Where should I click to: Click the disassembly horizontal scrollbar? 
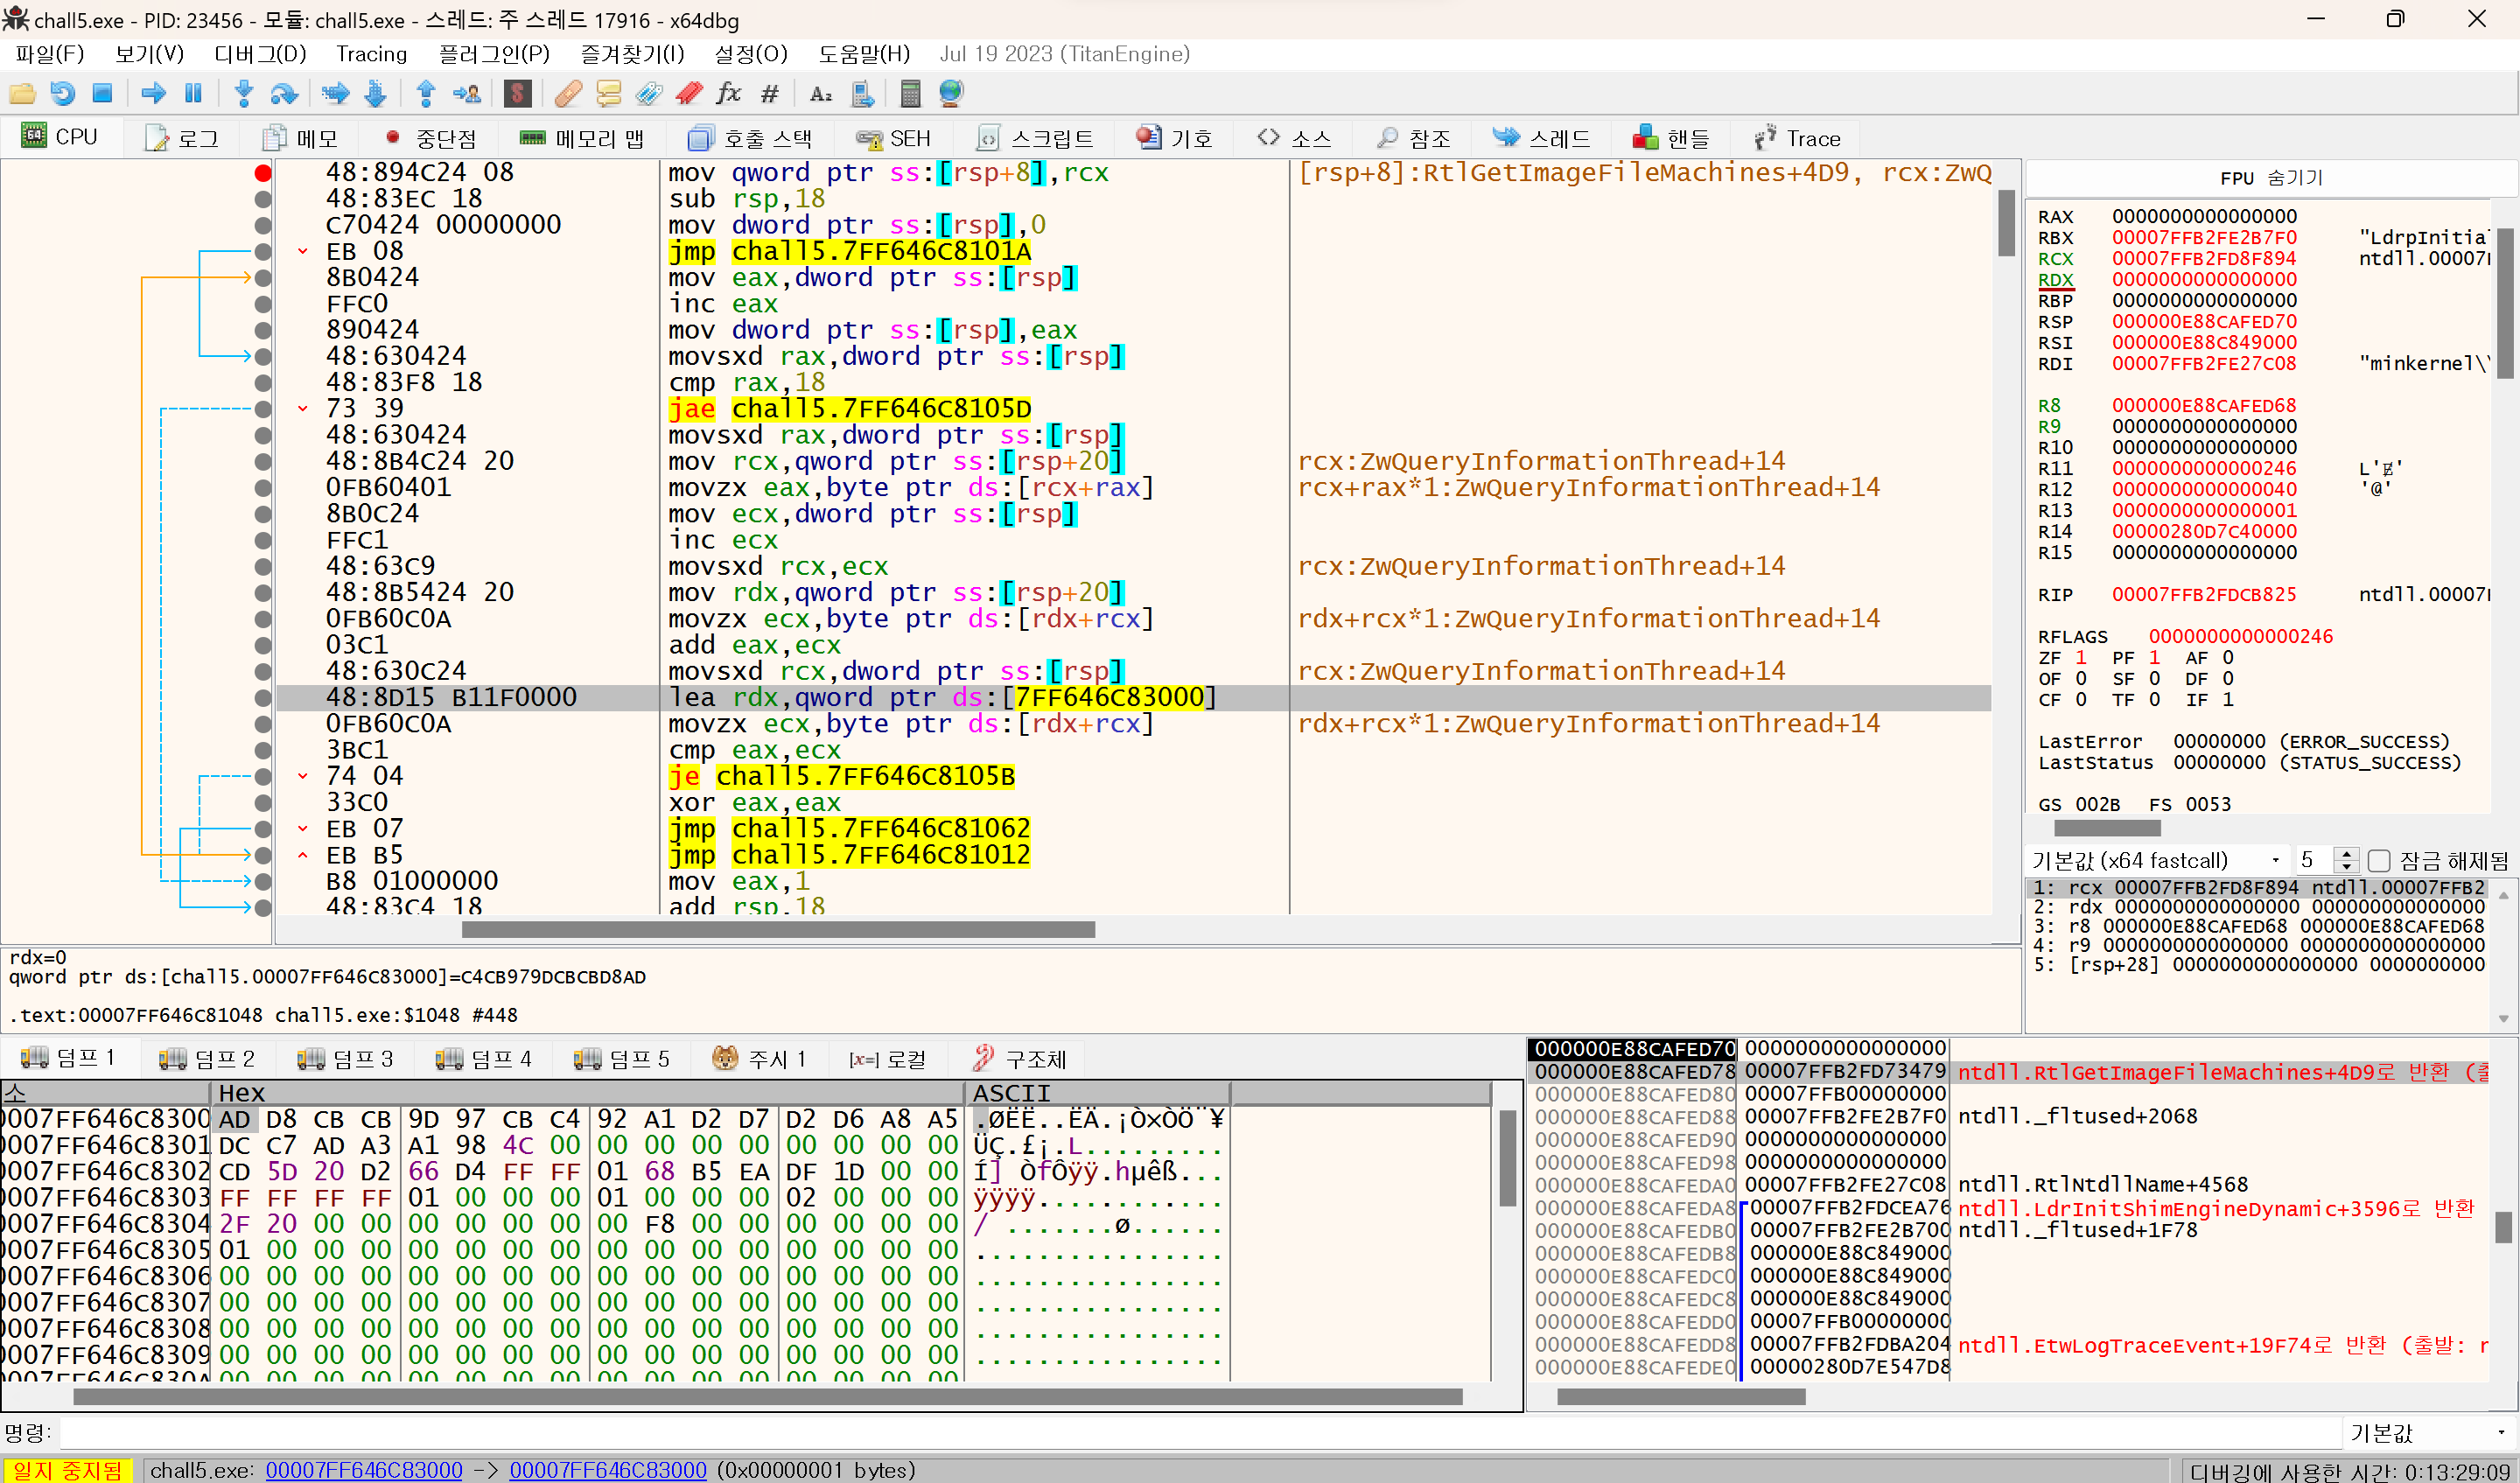click(778, 930)
